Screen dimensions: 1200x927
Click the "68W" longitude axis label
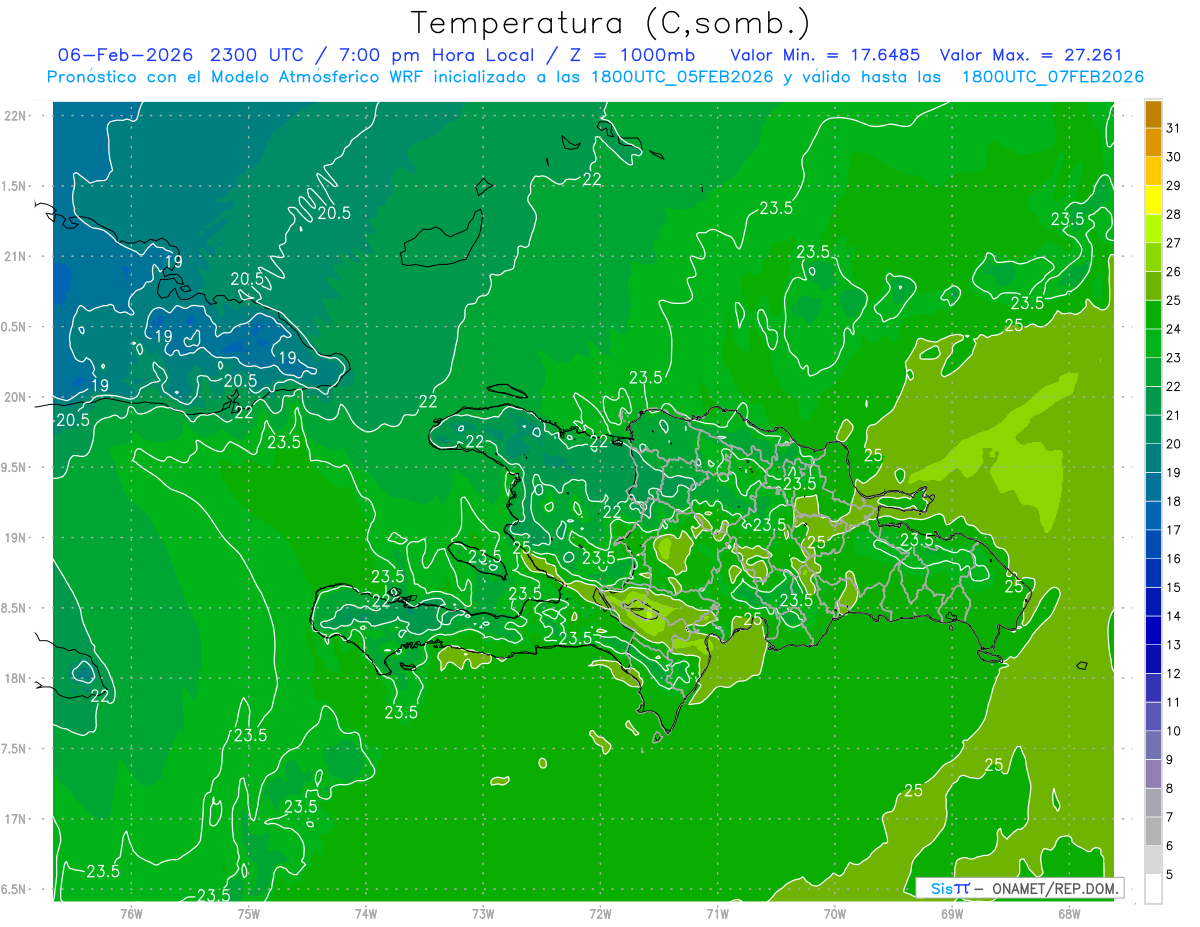1069,913
